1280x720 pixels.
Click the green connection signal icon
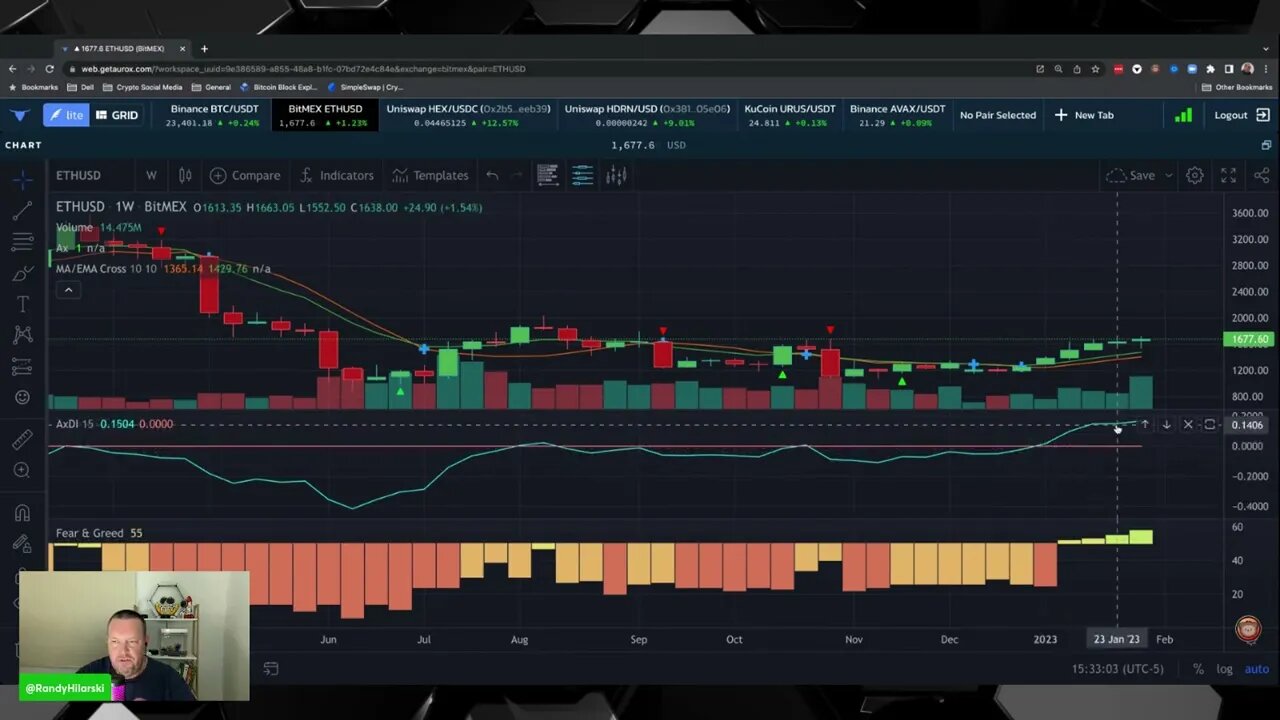pyautogui.click(x=1183, y=115)
